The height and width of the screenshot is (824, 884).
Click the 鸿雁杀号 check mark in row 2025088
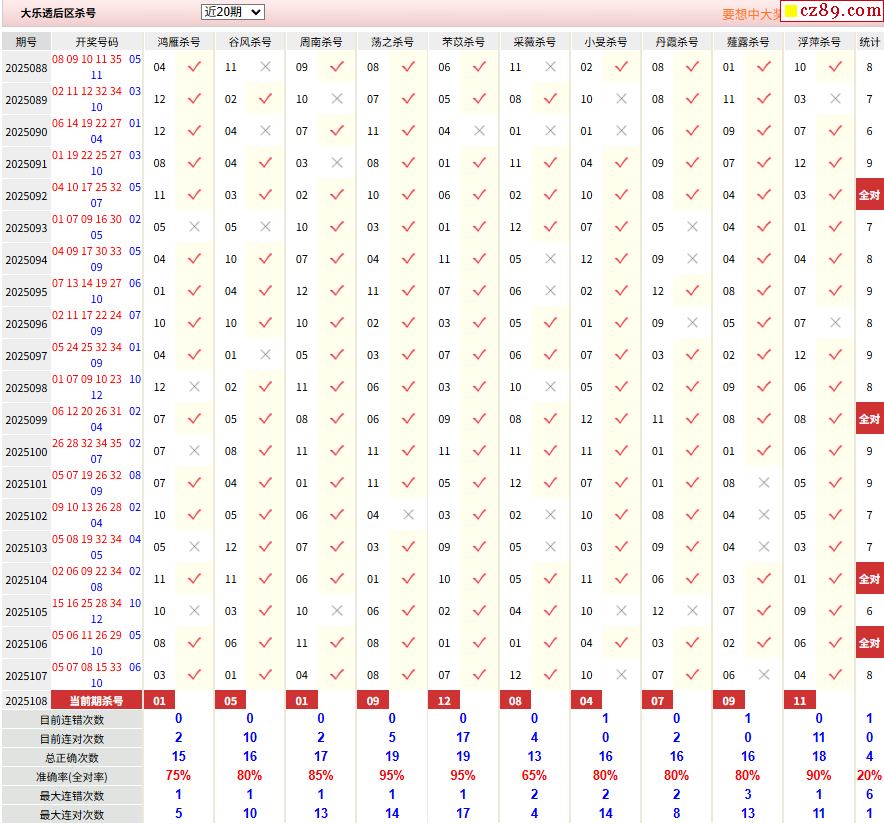(x=195, y=67)
